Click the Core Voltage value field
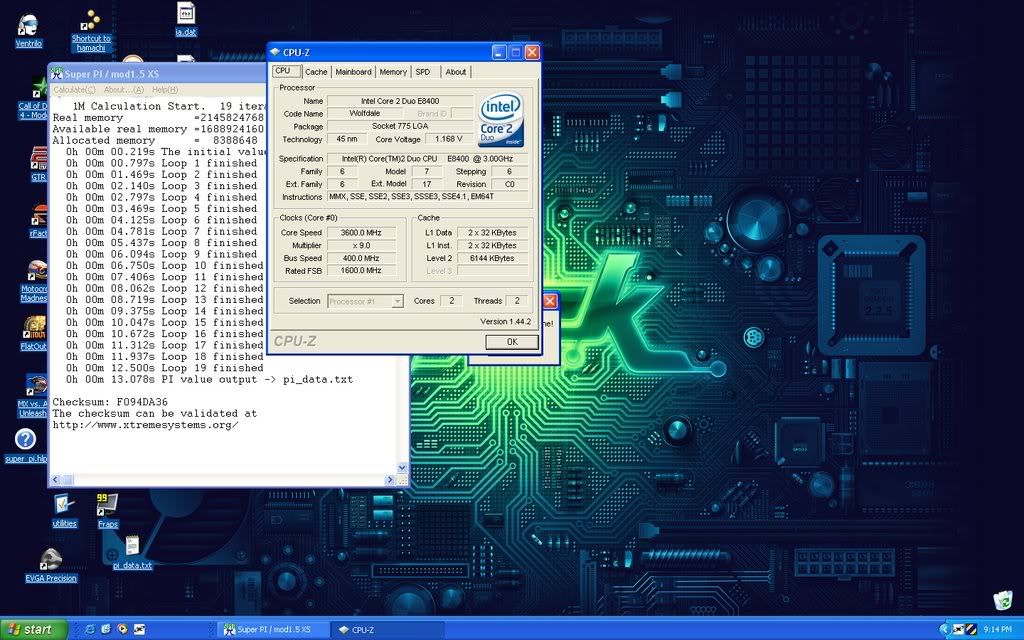The width and height of the screenshot is (1024, 640). 449,139
